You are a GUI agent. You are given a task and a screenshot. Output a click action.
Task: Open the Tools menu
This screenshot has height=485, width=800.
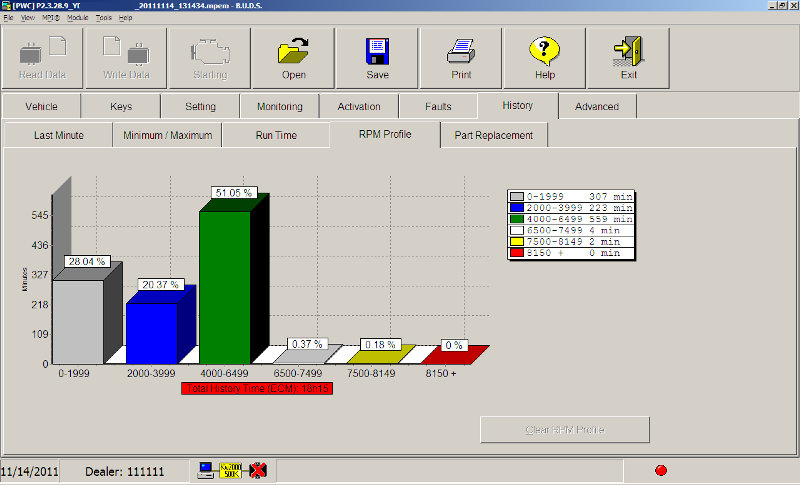pyautogui.click(x=104, y=18)
